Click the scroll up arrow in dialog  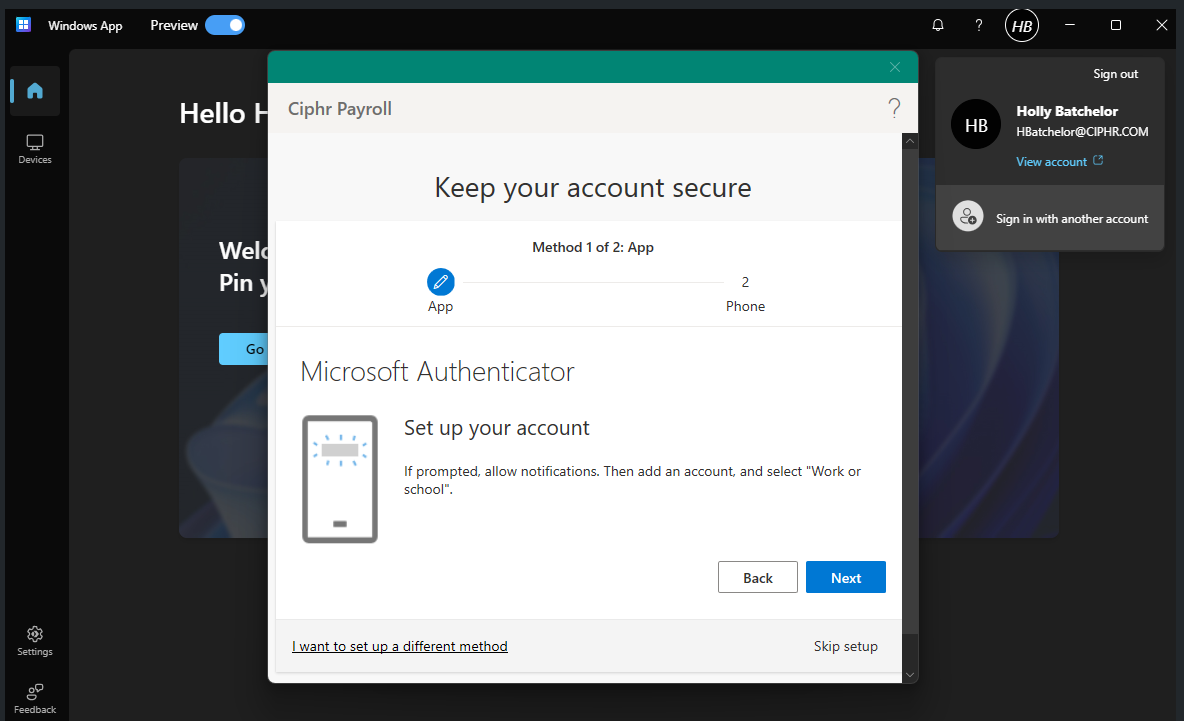click(910, 141)
